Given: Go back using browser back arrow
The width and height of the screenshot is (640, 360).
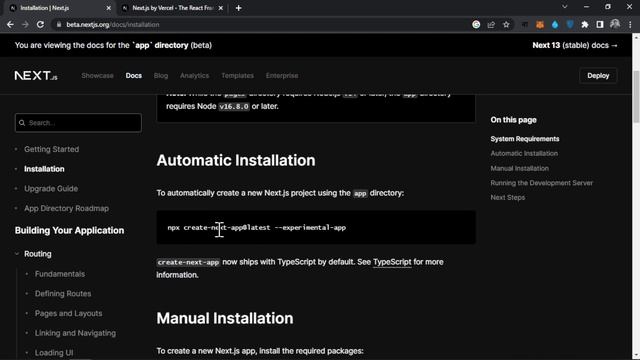Looking at the screenshot, I should [x=10, y=24].
